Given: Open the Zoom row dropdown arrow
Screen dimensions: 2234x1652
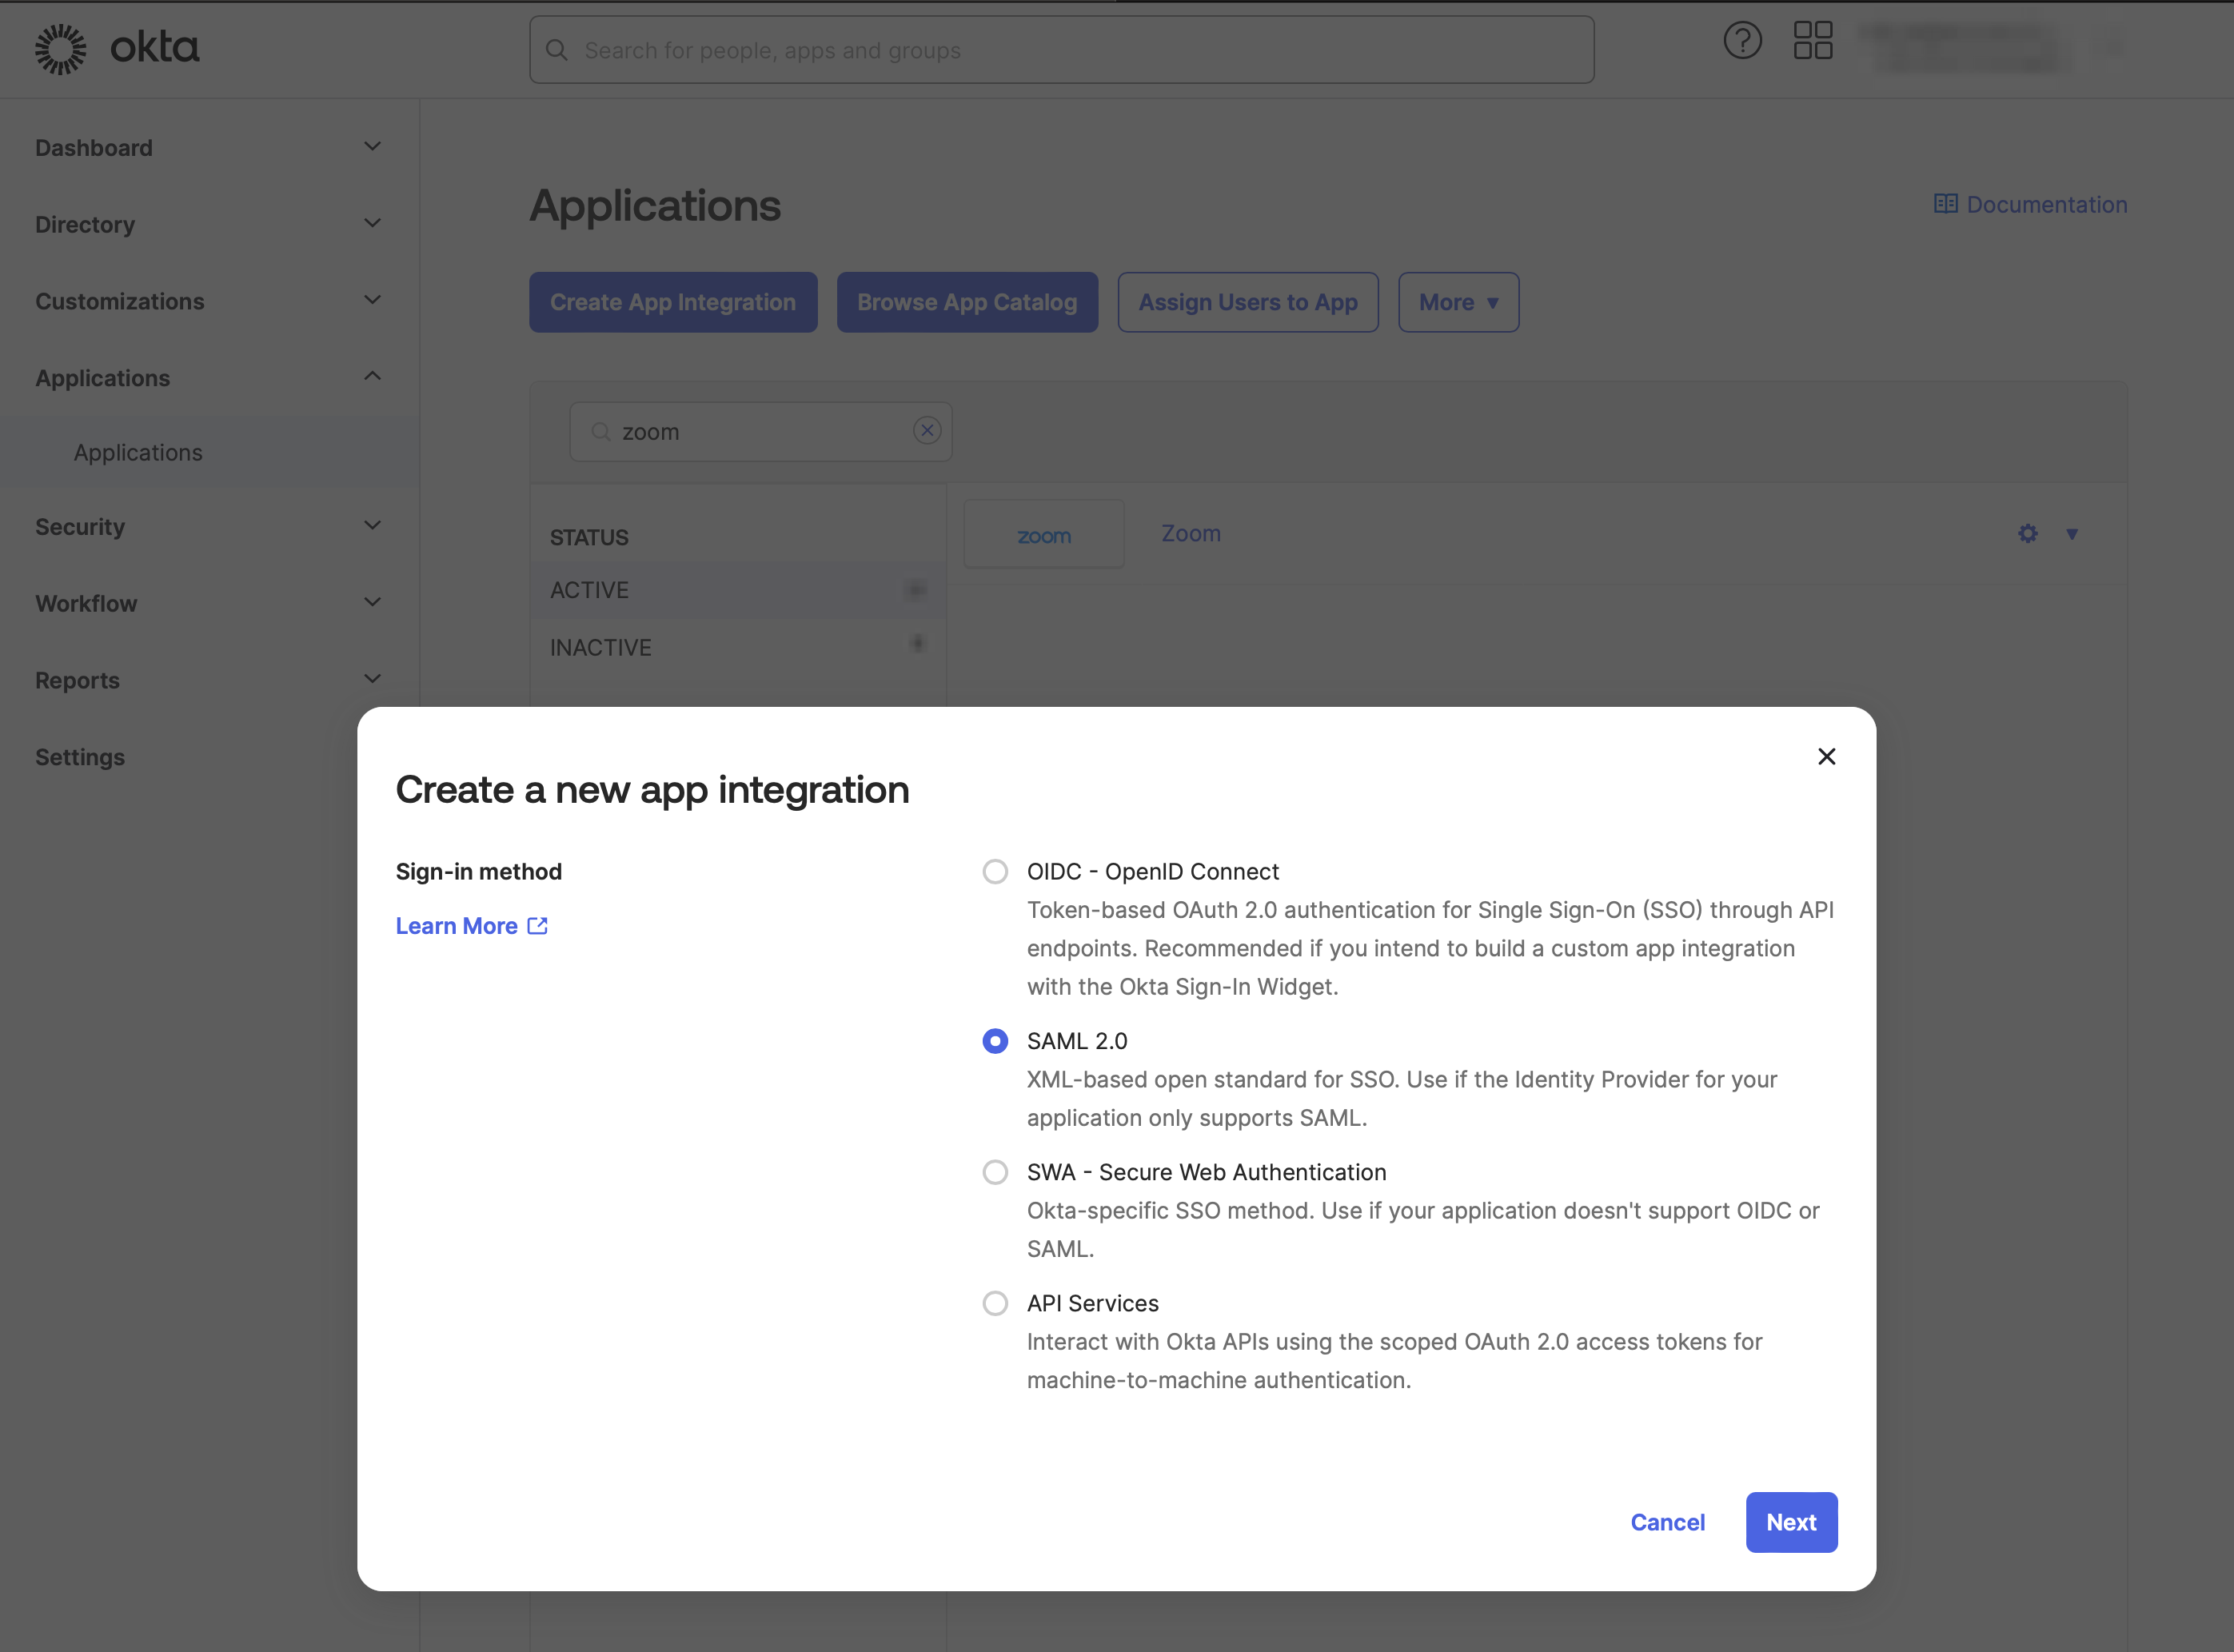Looking at the screenshot, I should tap(2072, 534).
